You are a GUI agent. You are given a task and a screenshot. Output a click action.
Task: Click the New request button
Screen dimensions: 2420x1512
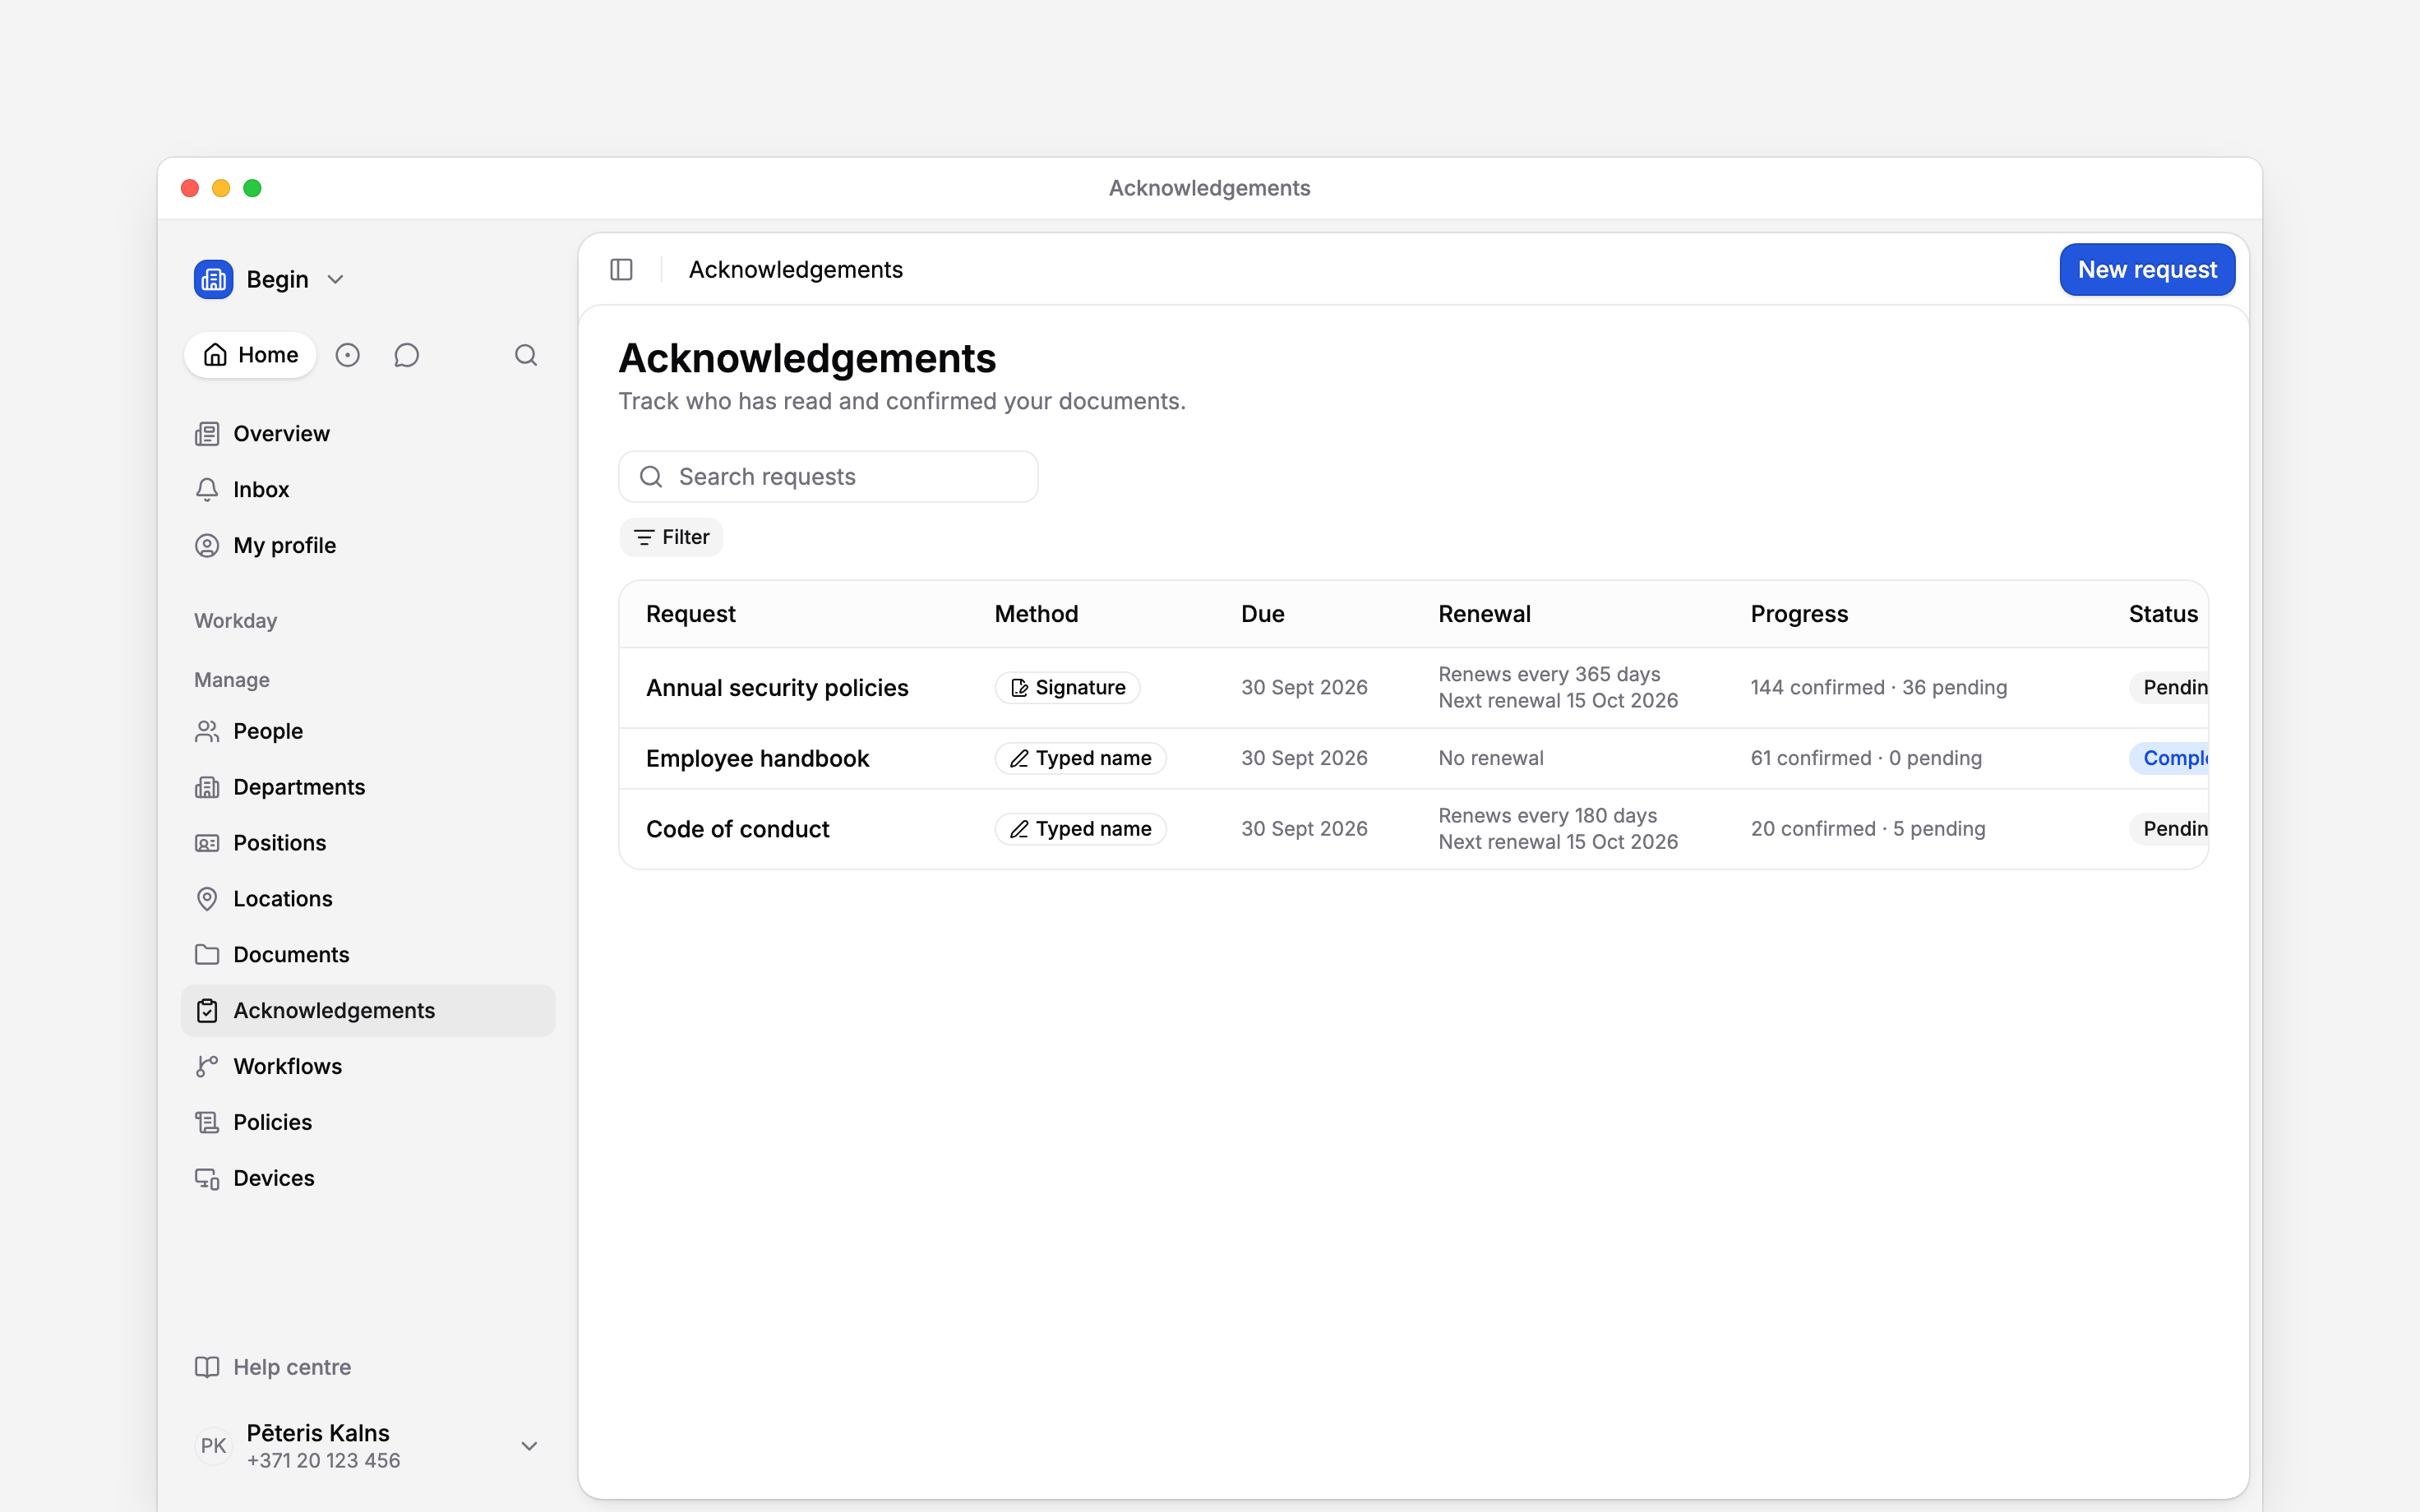[x=2147, y=270]
